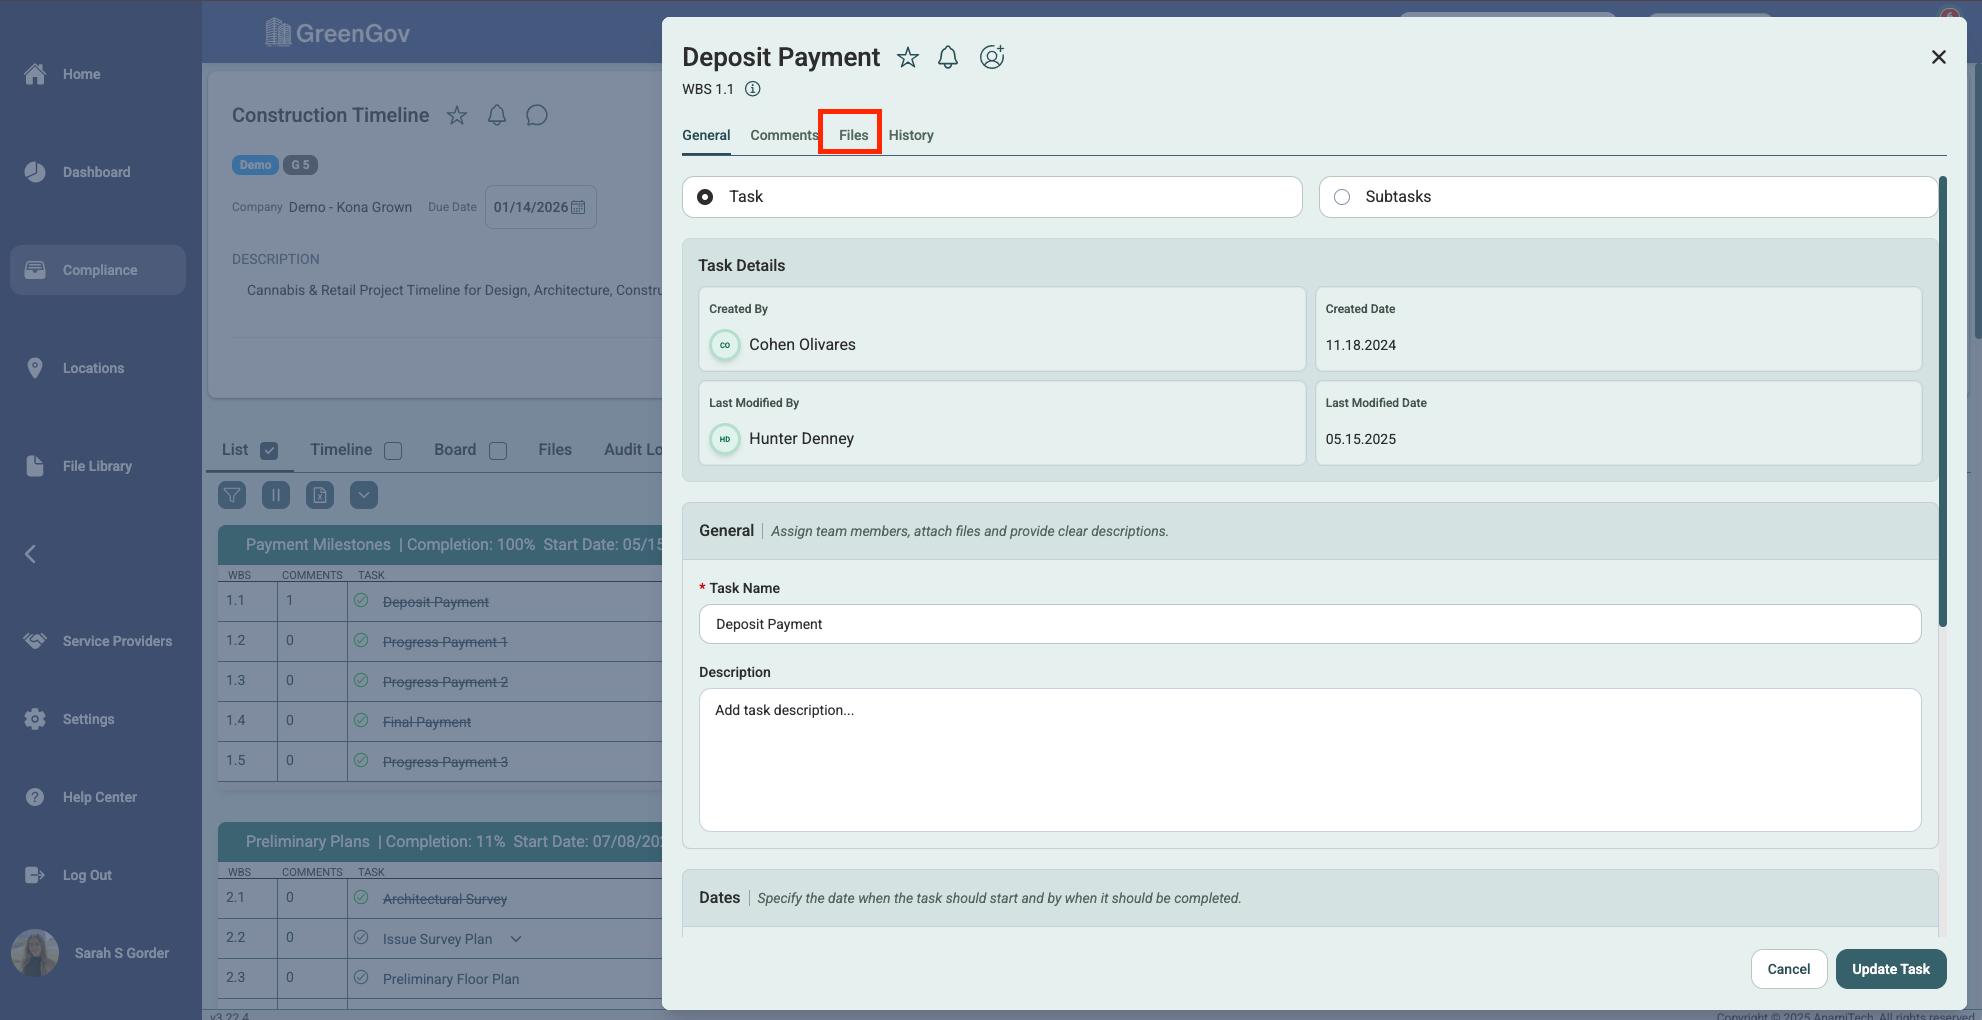Open the History tab

910,135
